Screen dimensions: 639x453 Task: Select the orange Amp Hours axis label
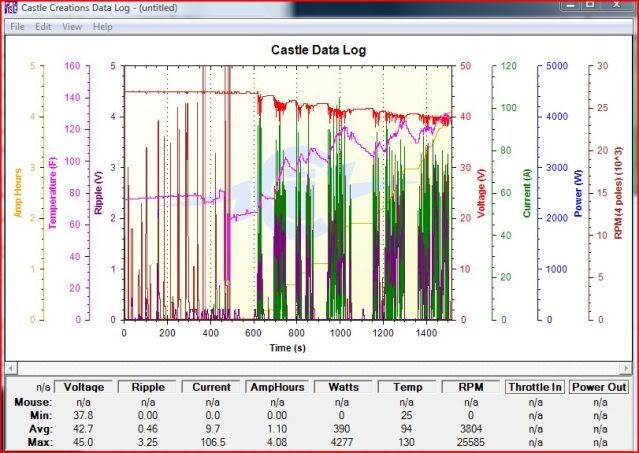[19, 192]
